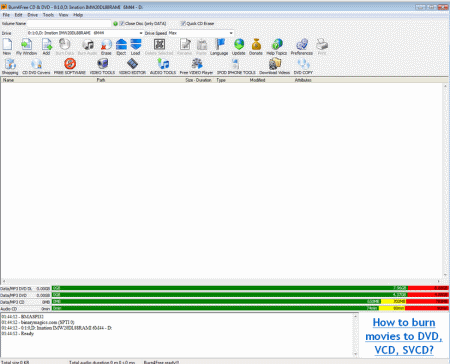Sort the list by the Modified column
The width and height of the screenshot is (450, 364).
pos(271,80)
